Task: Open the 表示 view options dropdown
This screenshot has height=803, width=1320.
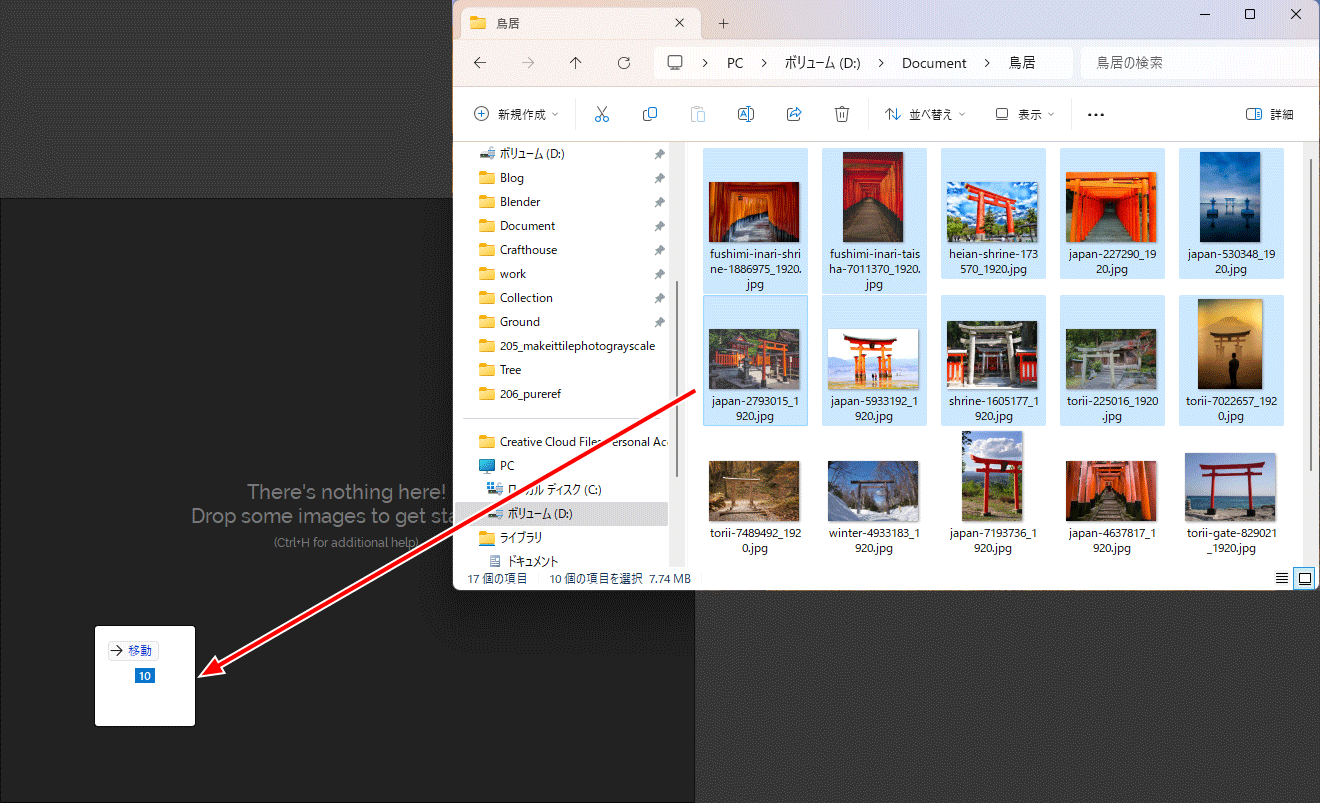Action: [x=1023, y=114]
